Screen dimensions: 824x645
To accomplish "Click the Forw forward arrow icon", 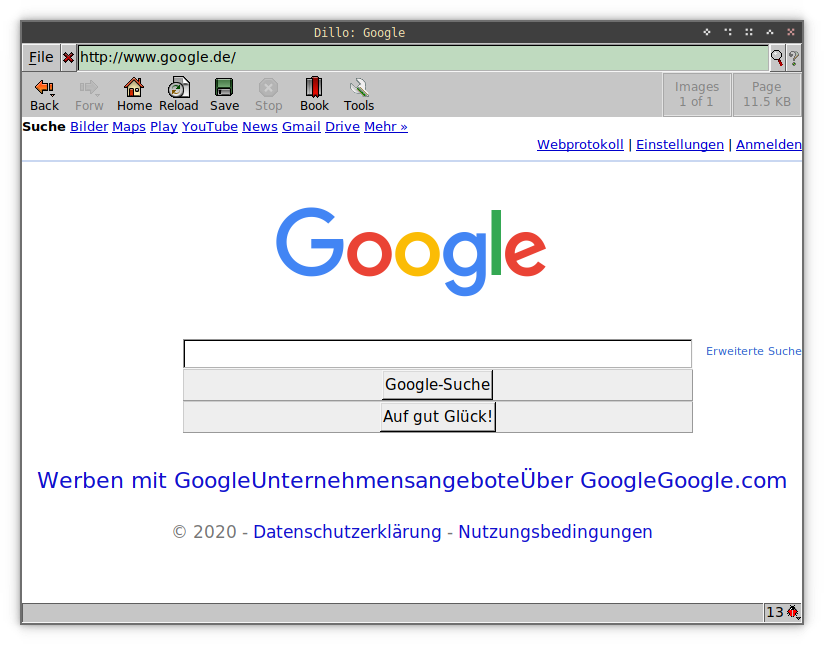I will (x=88, y=87).
